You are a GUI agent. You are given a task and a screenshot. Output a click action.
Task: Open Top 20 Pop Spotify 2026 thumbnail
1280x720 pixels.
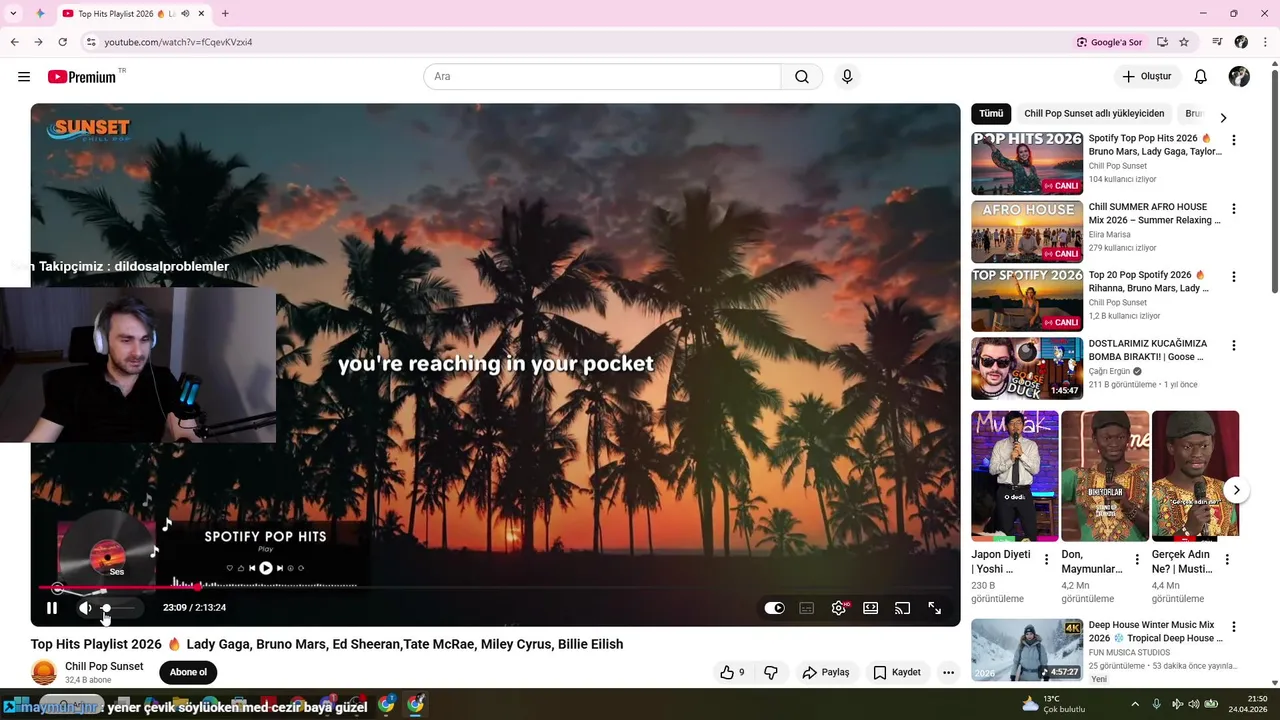pyautogui.click(x=1027, y=300)
